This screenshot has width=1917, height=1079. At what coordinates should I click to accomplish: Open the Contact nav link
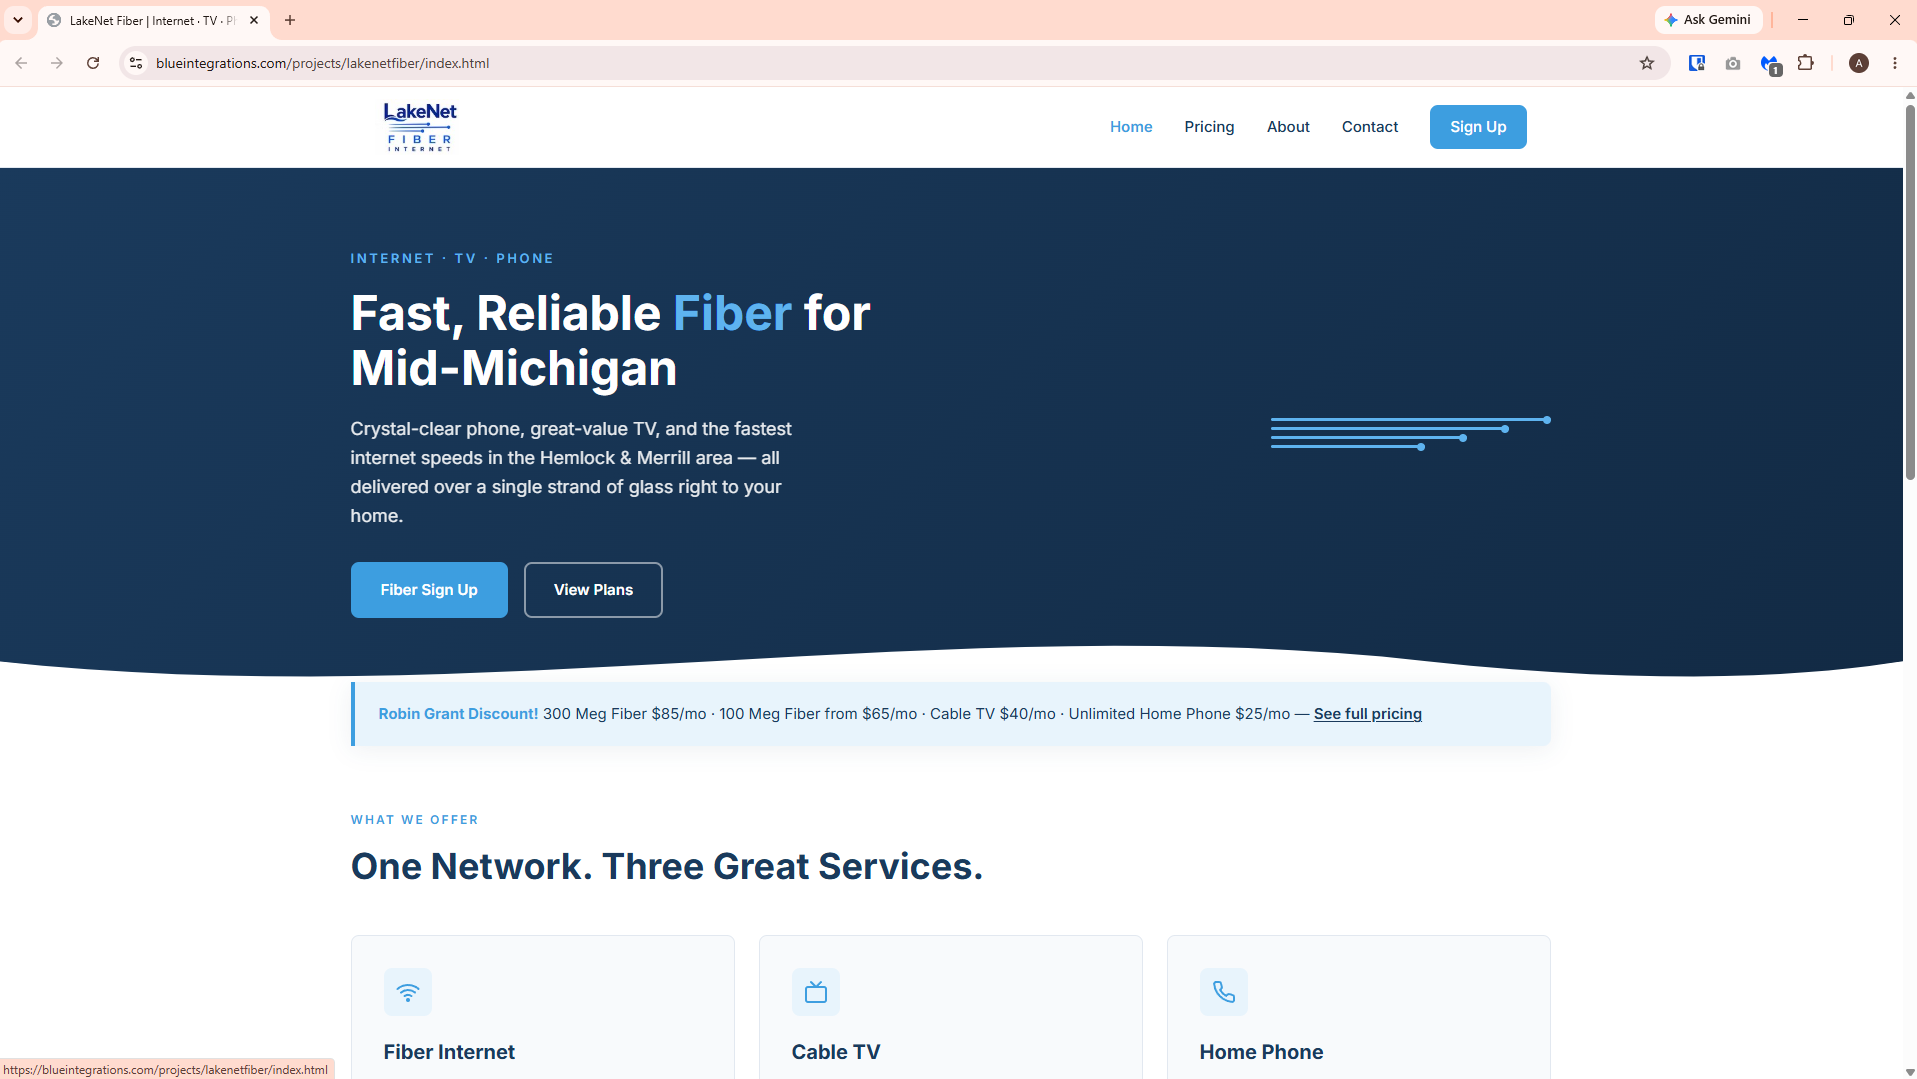(1370, 127)
